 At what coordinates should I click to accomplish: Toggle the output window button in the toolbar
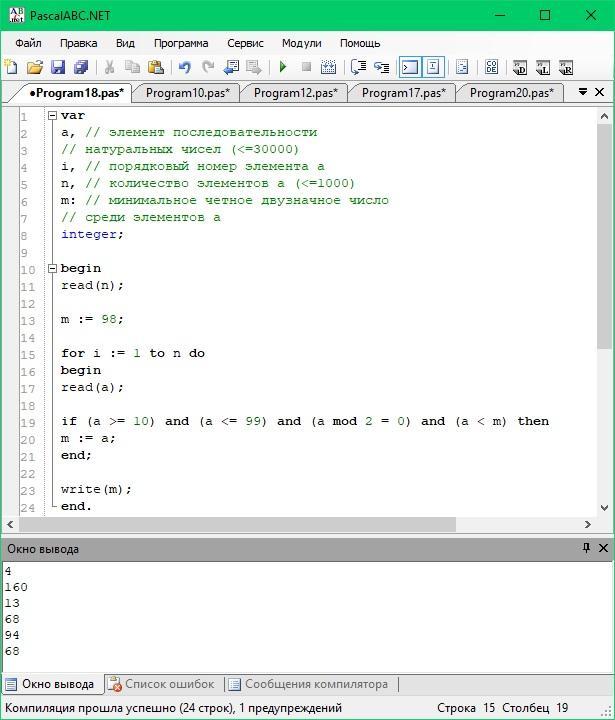(409, 68)
